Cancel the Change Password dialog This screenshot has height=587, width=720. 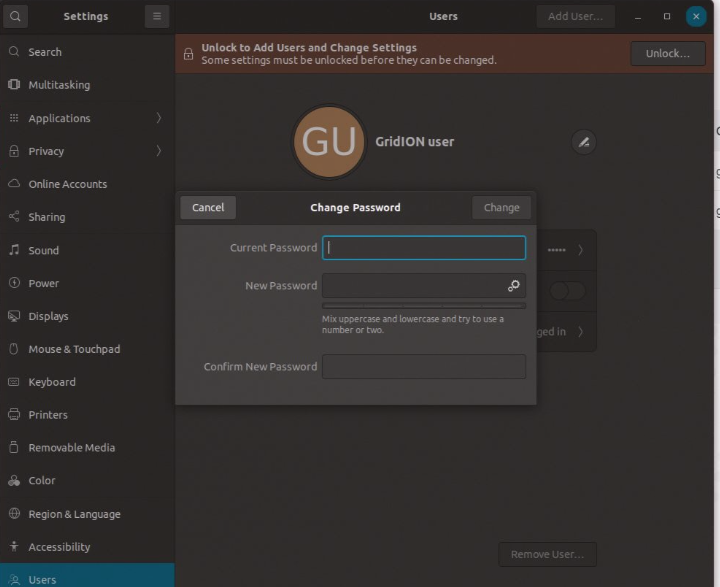208,208
